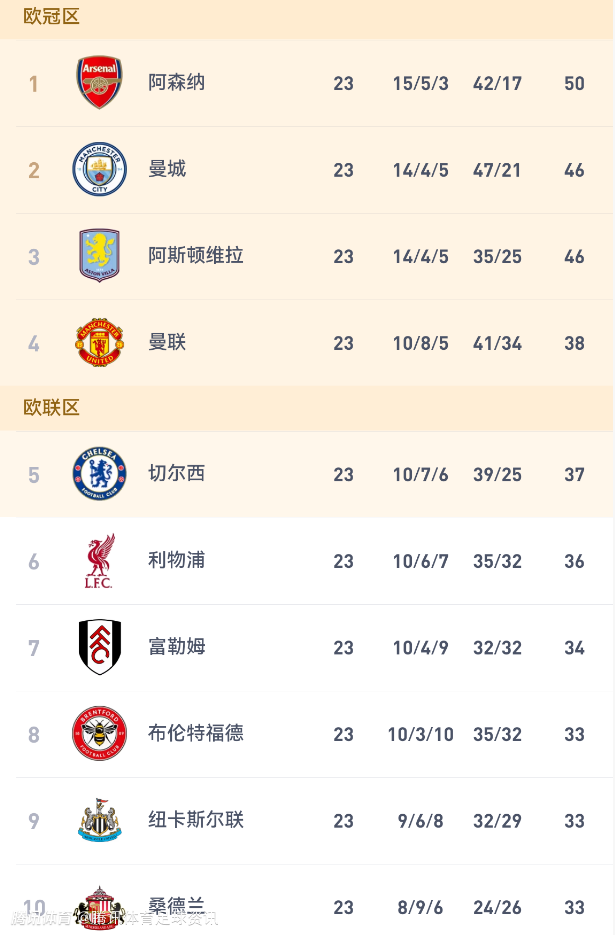The width and height of the screenshot is (615, 935).
Task: Click the Brentford club crest
Action: tap(99, 734)
